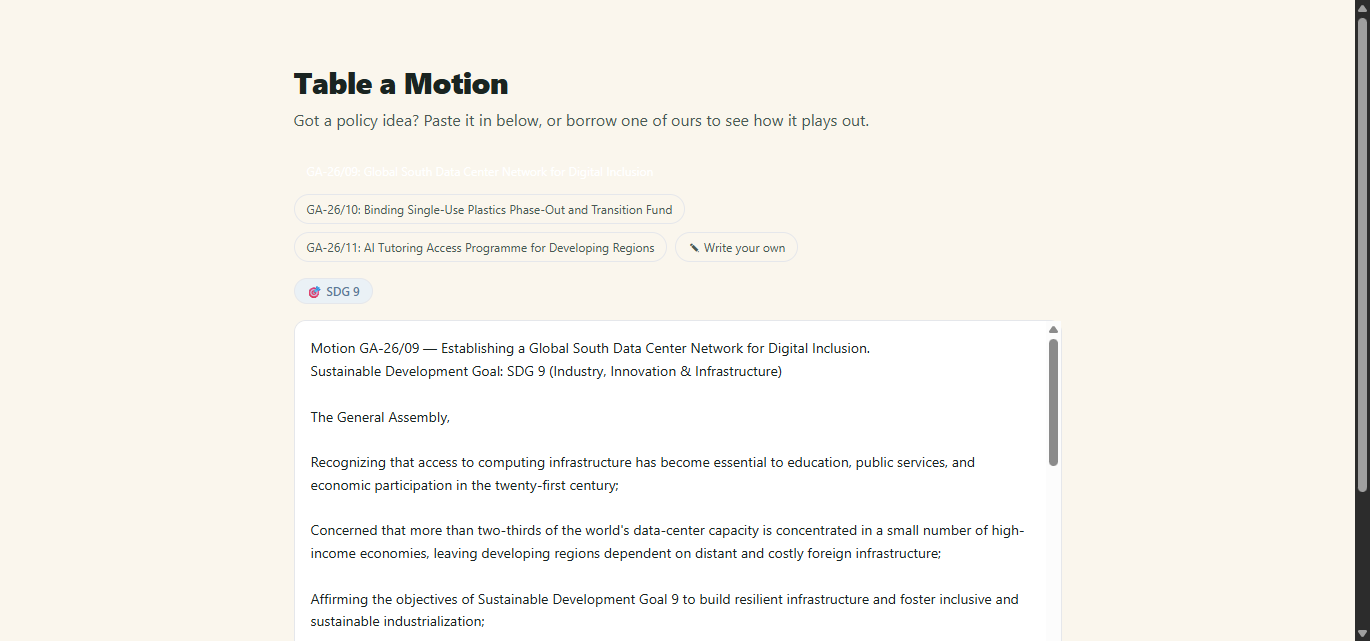
Task: Click the target icon in SDG 9 badge
Action: (x=314, y=292)
